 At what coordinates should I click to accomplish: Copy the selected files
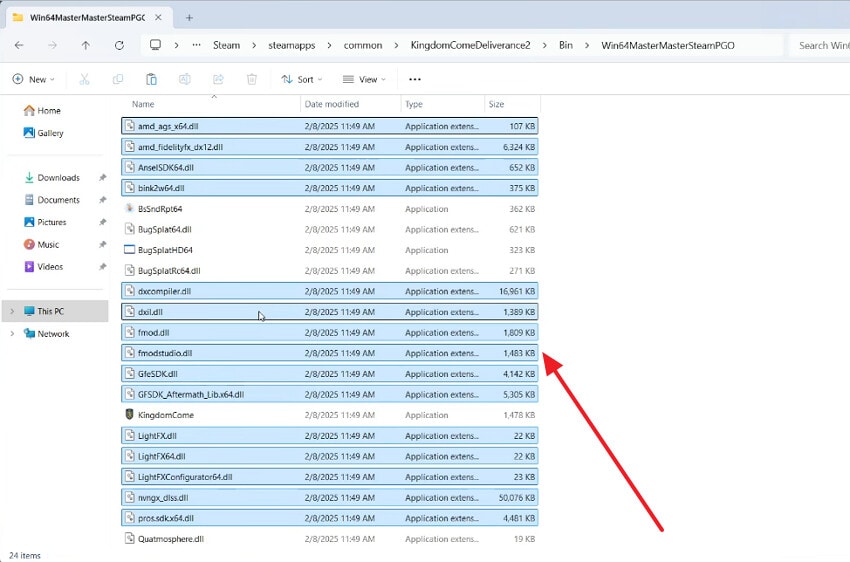point(118,79)
